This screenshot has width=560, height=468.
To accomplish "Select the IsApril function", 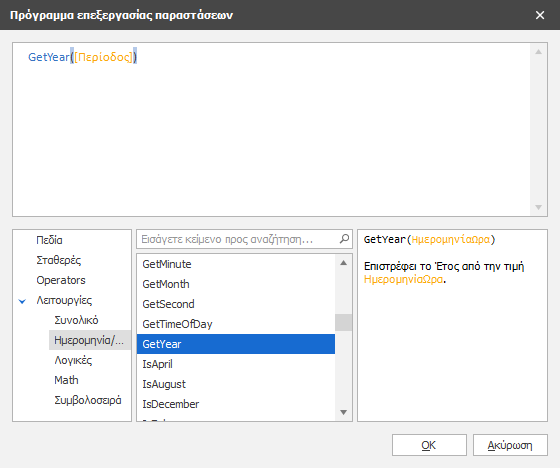I will pos(236,364).
